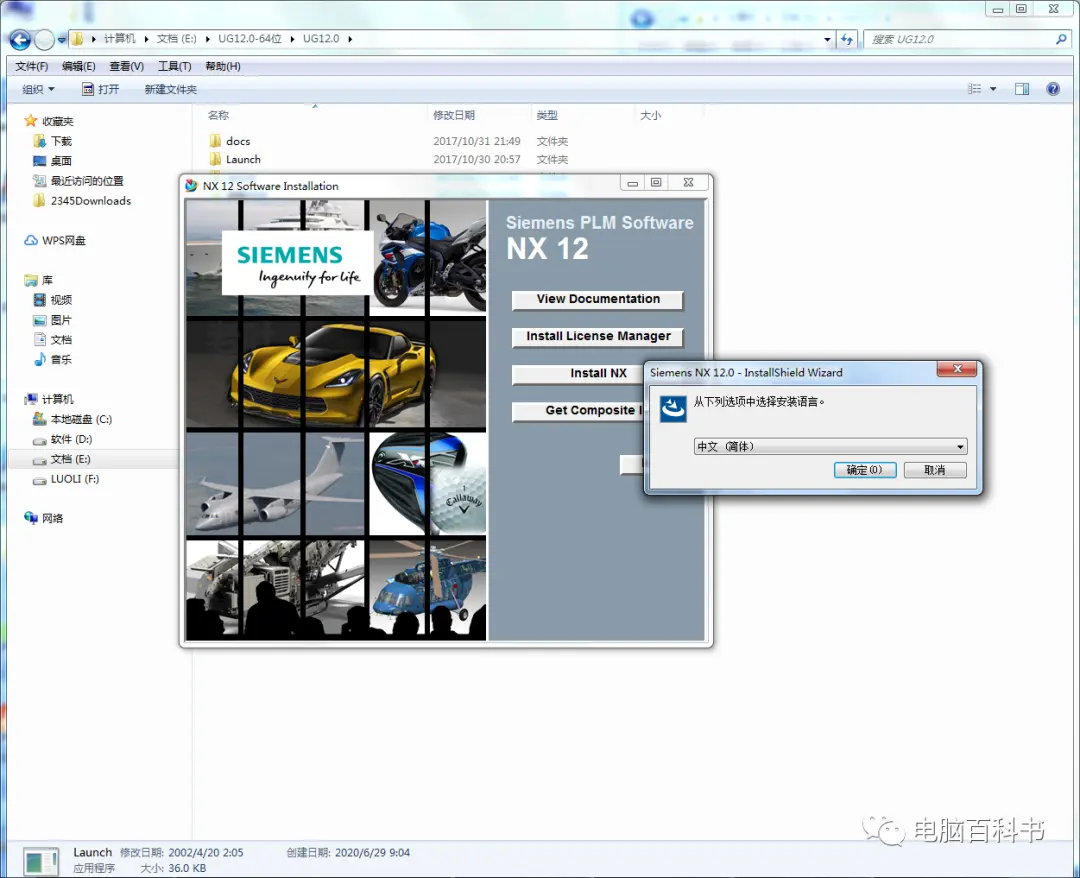Open Explorer help question mark icon
1080x878 pixels.
1053,89
